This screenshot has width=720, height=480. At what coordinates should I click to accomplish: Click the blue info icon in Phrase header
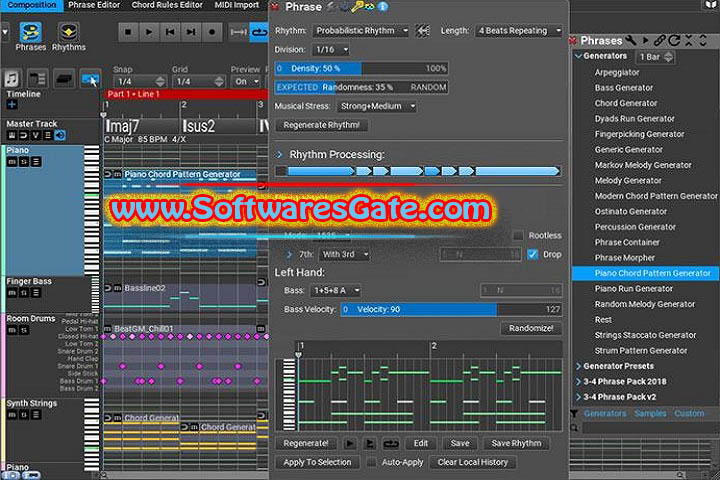pyautogui.click(x=382, y=6)
